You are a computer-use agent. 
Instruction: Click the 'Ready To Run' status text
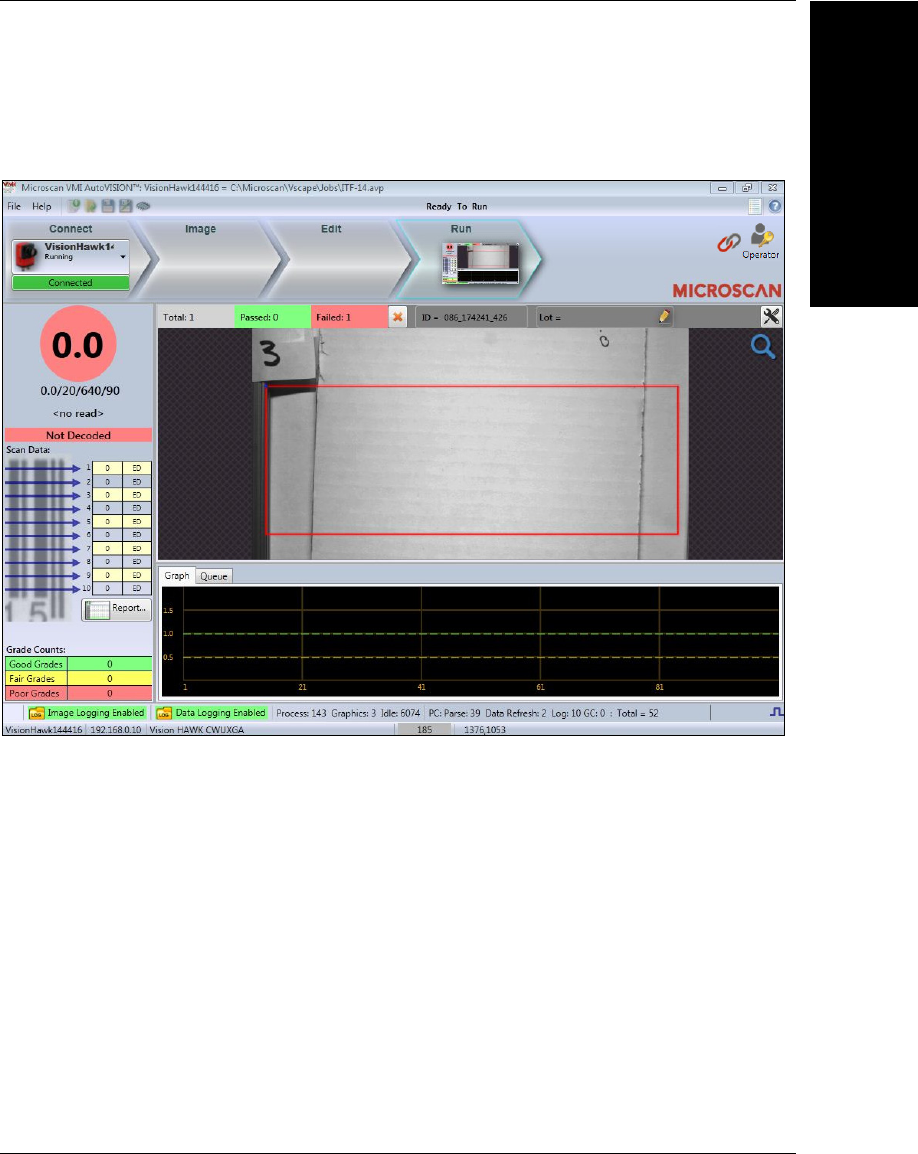[x=456, y=207]
